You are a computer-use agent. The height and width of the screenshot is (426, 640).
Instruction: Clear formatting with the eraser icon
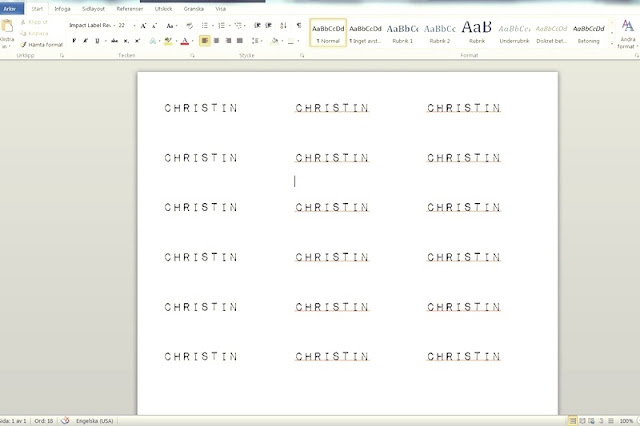pyautogui.click(x=189, y=26)
